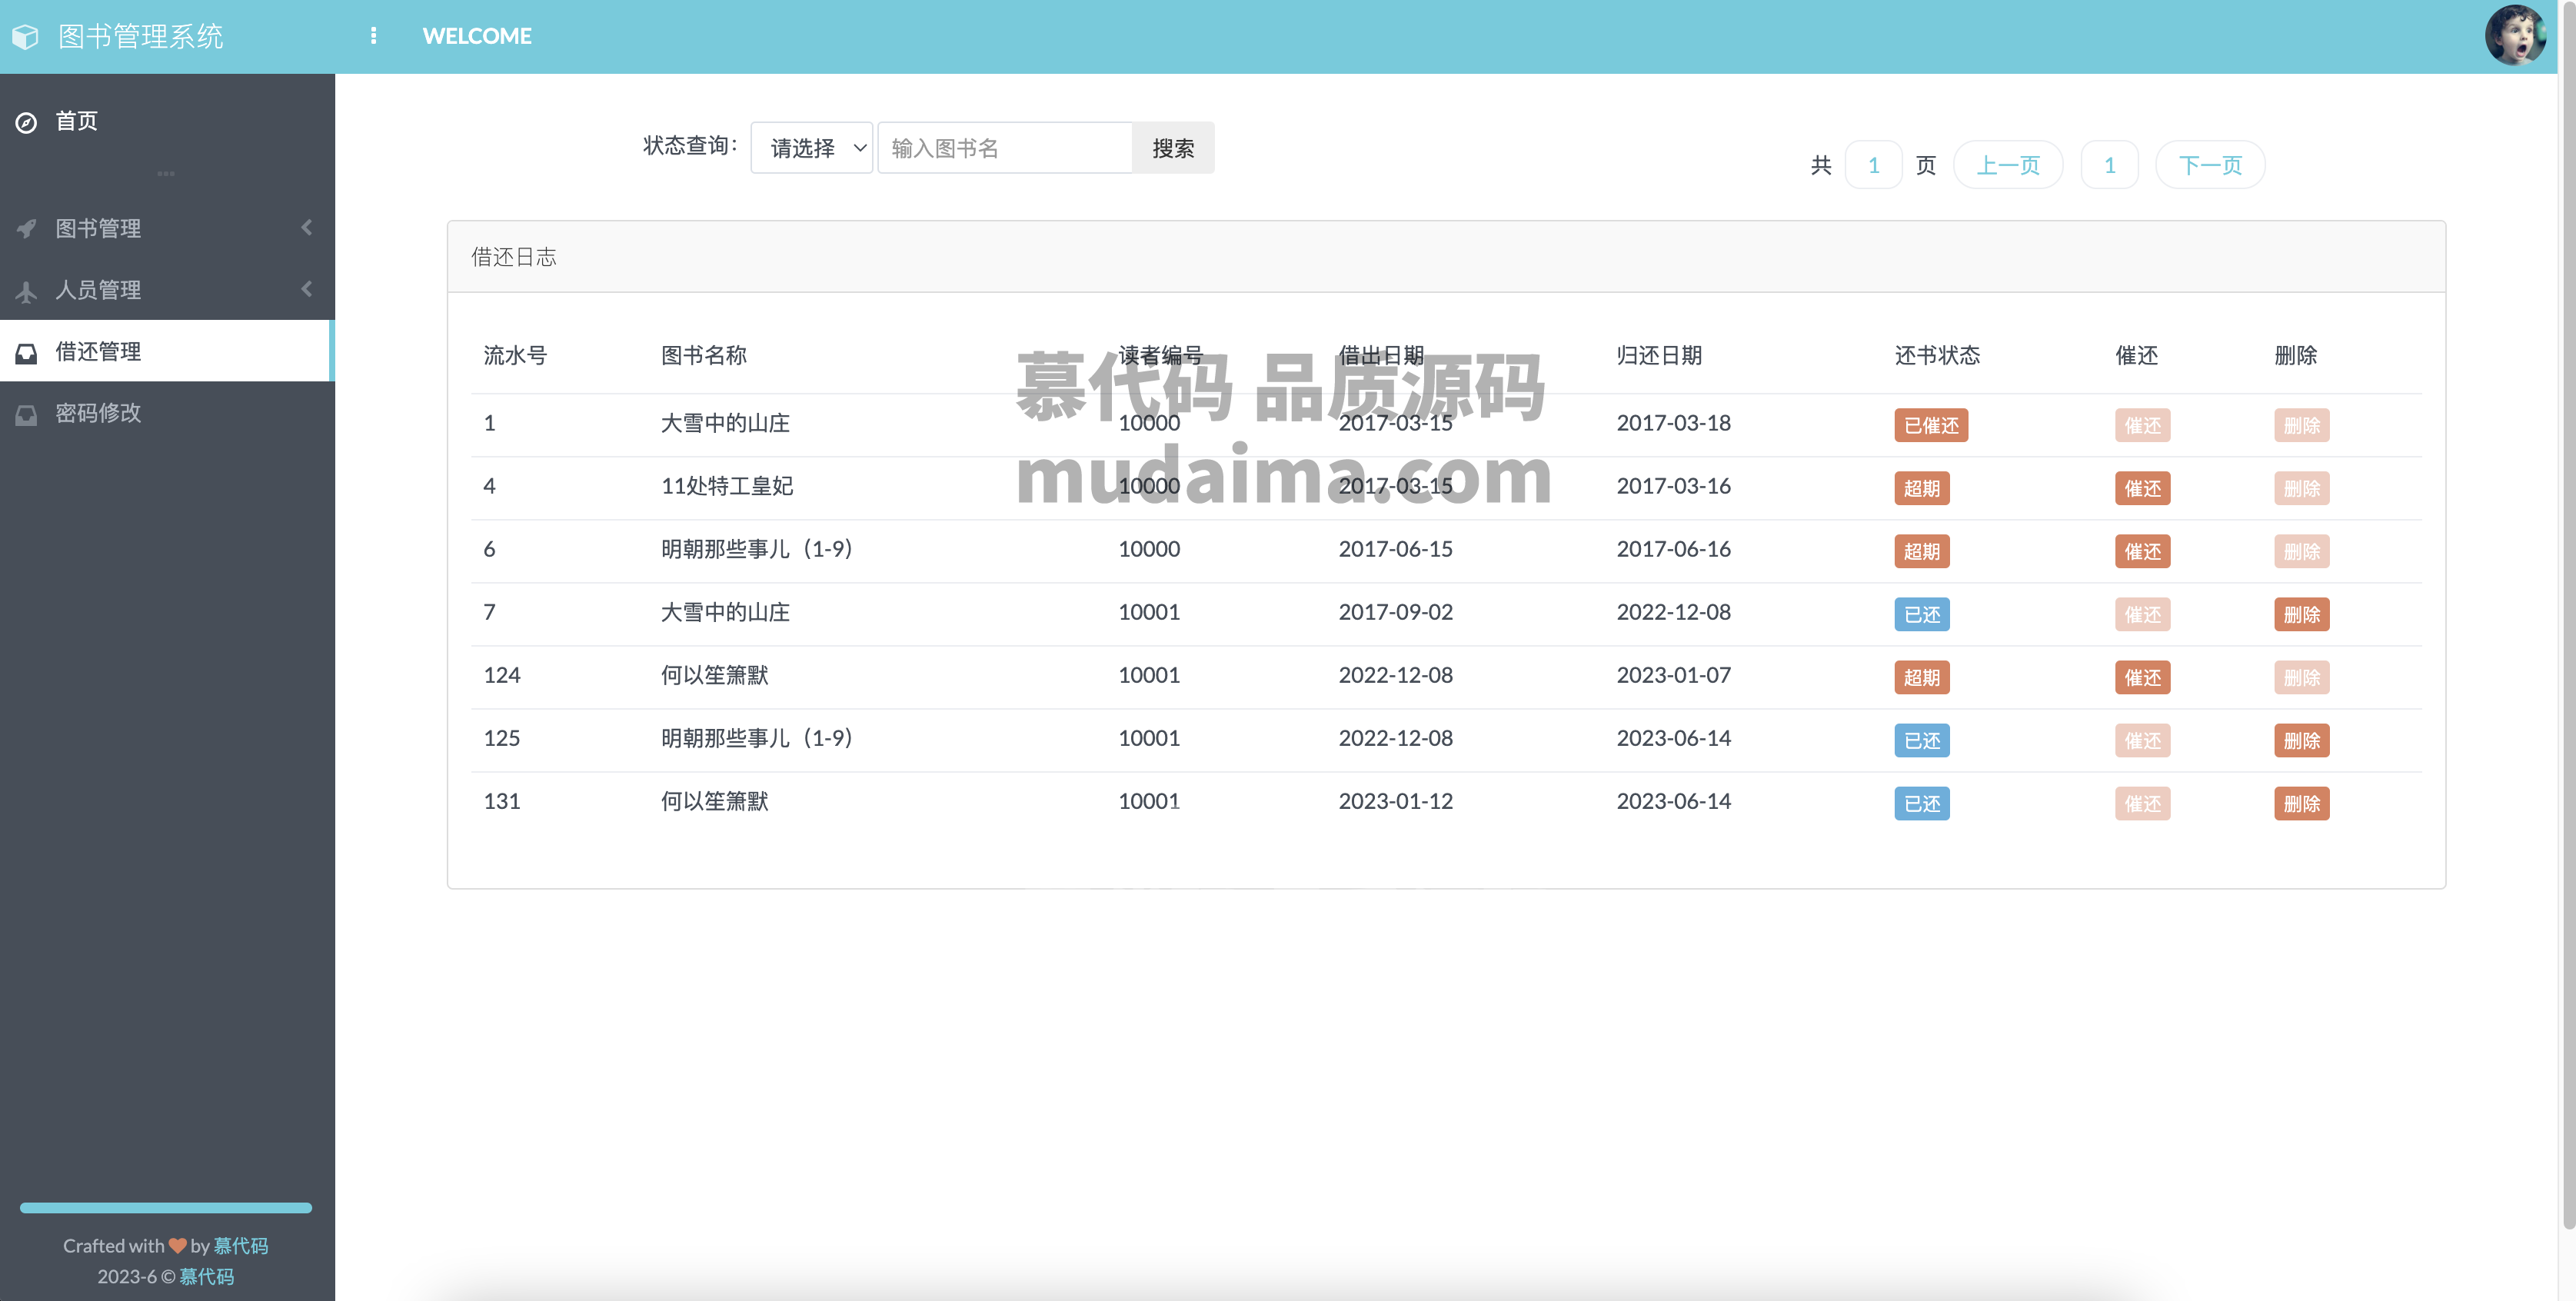
Task: Click the 慕代码 link after Crafted with
Action: (x=241, y=1245)
